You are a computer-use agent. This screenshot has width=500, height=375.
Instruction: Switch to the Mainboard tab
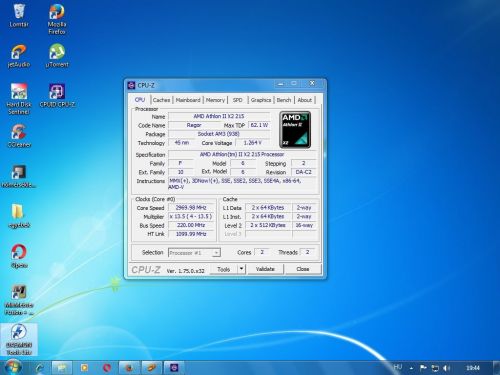pyautogui.click(x=188, y=100)
